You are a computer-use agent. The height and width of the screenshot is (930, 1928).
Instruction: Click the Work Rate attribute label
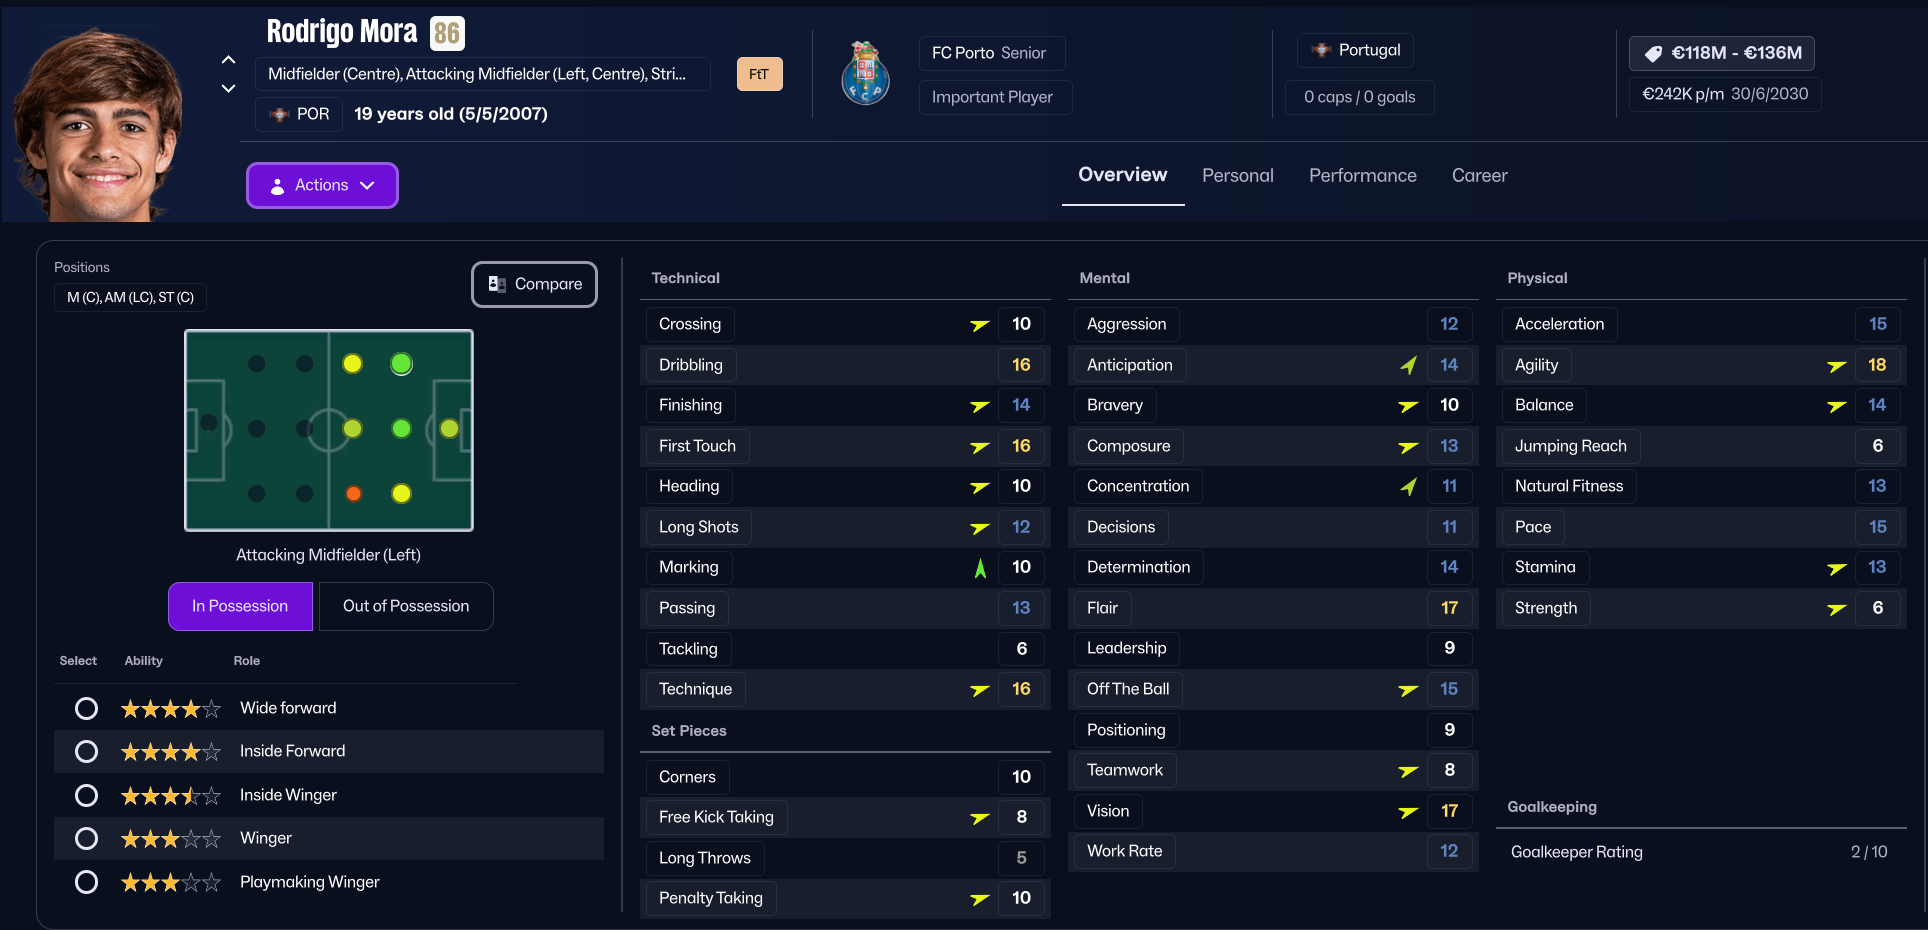pyautogui.click(x=1125, y=851)
